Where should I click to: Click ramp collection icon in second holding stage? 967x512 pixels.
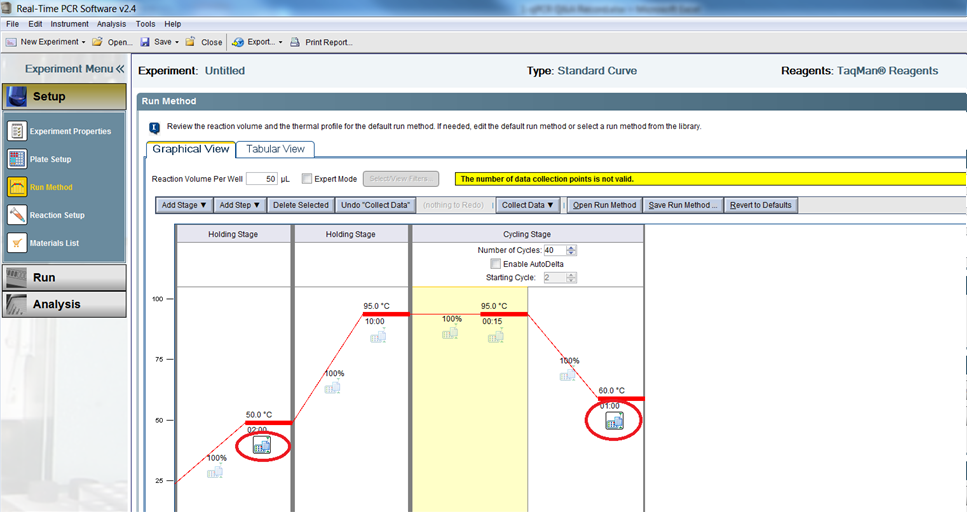pos(332,387)
